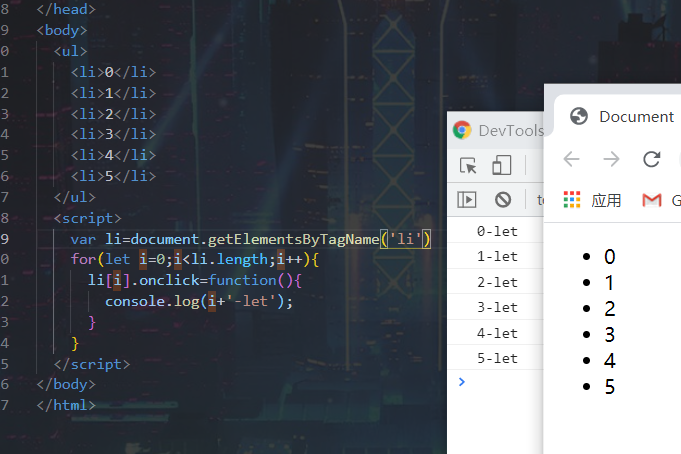The height and width of the screenshot is (454, 681).
Task: Click the 应用 bookmark label
Action: click(606, 200)
